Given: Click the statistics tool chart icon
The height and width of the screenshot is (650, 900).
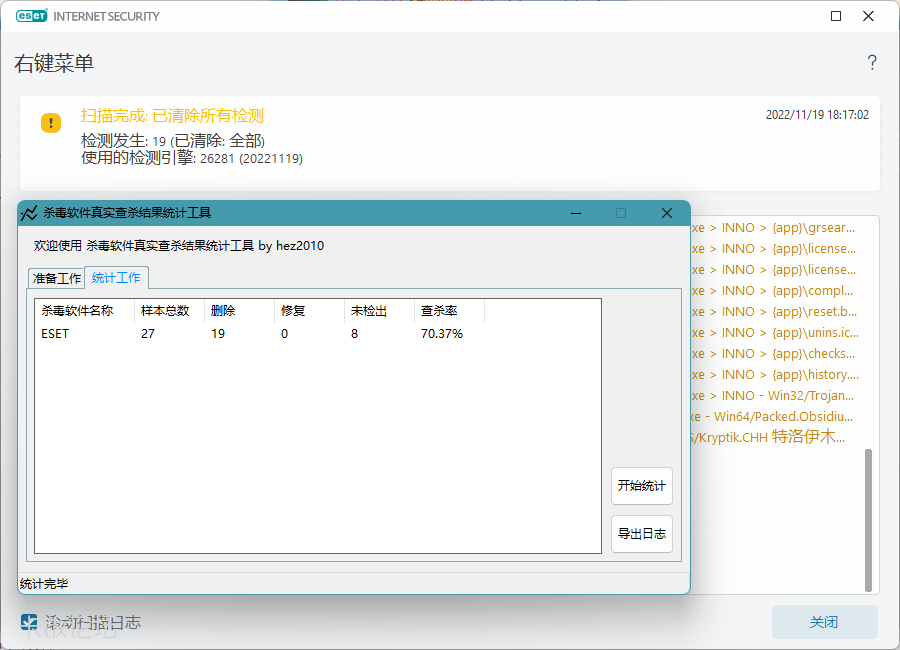Looking at the screenshot, I should pyautogui.click(x=29, y=213).
